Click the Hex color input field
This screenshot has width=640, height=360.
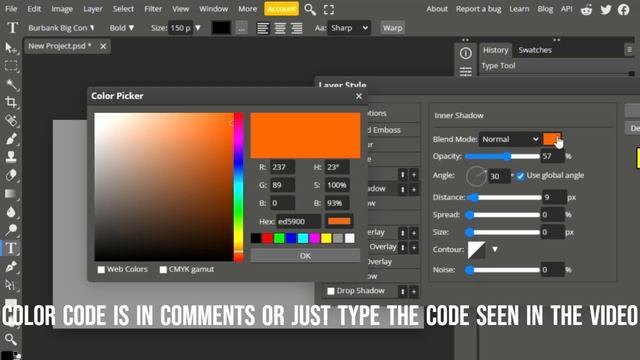coord(298,221)
